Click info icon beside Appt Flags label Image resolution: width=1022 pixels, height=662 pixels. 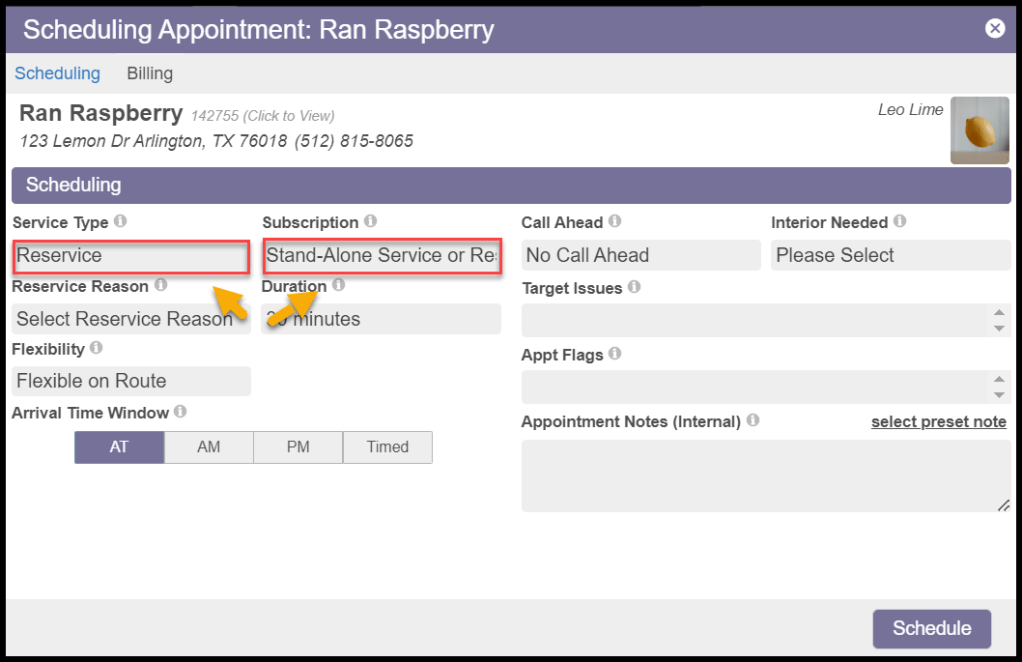pyautogui.click(x=614, y=354)
